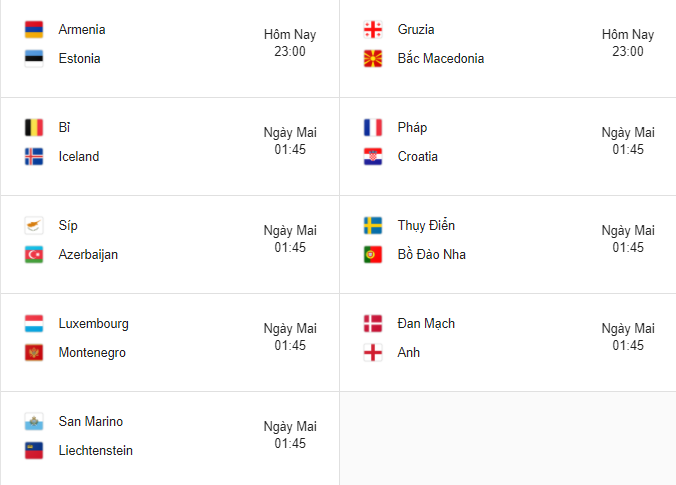Select the Croatia flag icon
This screenshot has width=676, height=485.
(373, 156)
